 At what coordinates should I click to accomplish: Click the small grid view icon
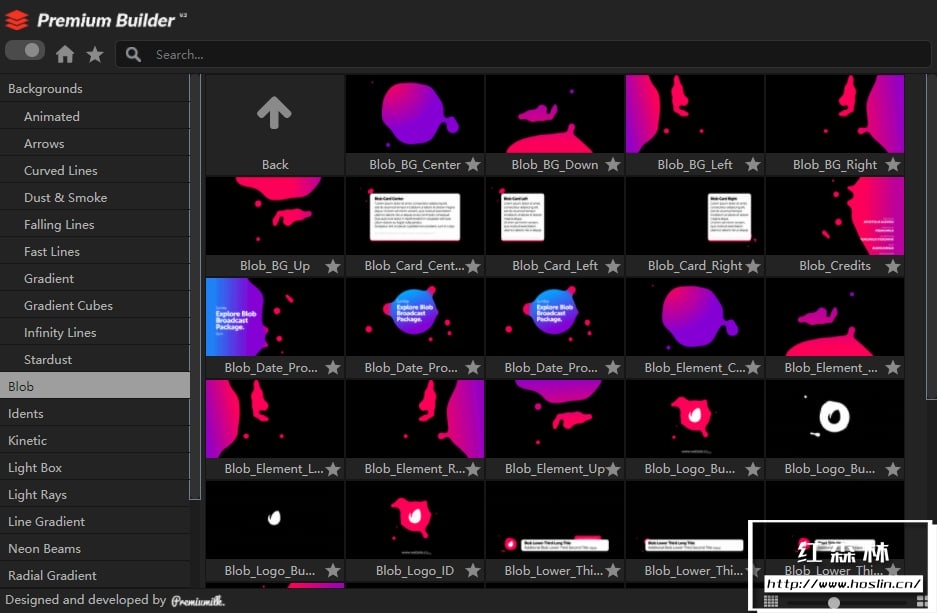point(771,601)
